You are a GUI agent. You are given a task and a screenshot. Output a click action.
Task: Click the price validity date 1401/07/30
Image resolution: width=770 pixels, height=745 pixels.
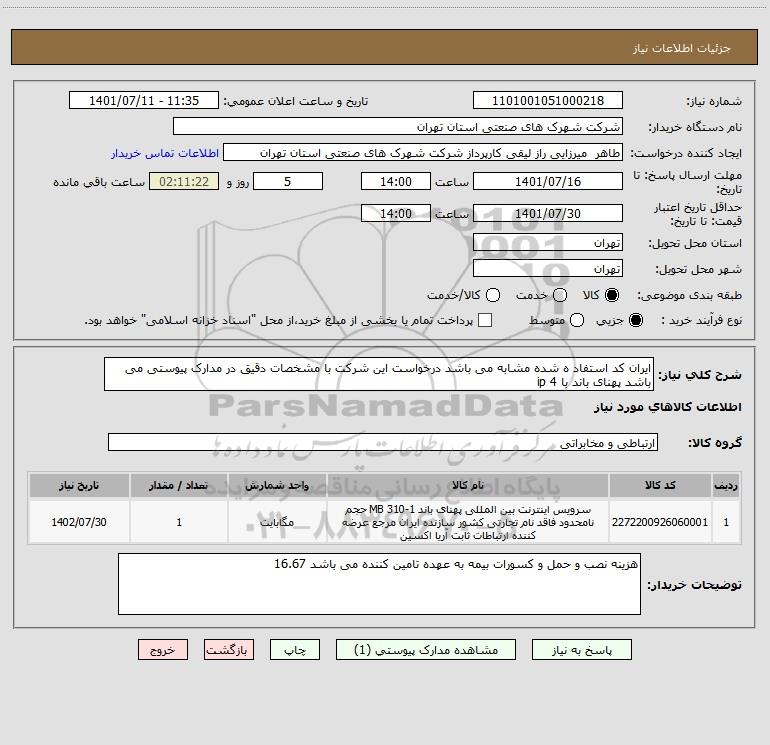click(x=548, y=214)
